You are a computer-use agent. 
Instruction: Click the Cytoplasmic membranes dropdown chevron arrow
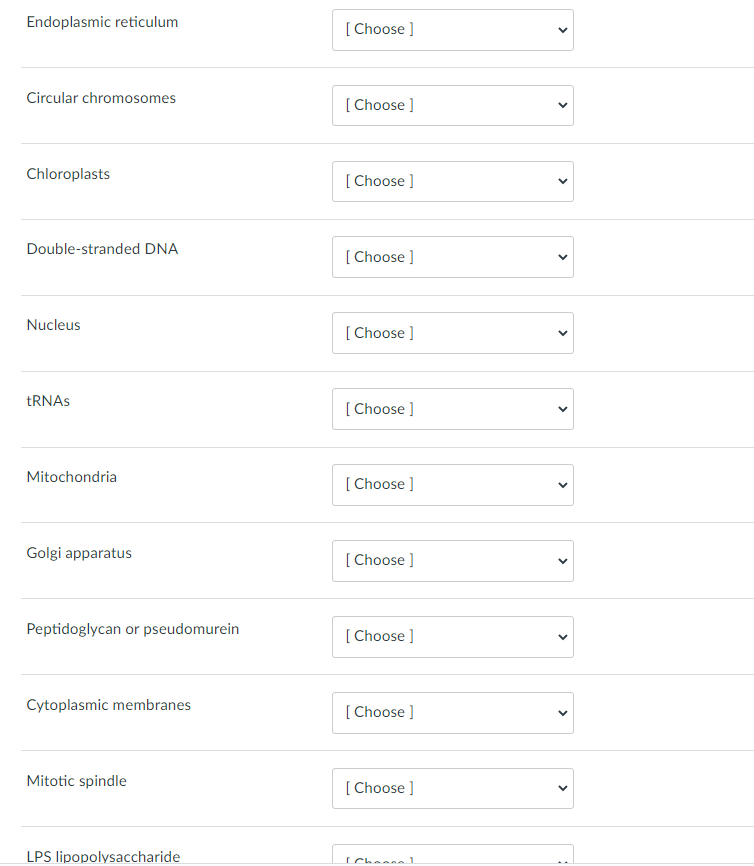click(562, 712)
